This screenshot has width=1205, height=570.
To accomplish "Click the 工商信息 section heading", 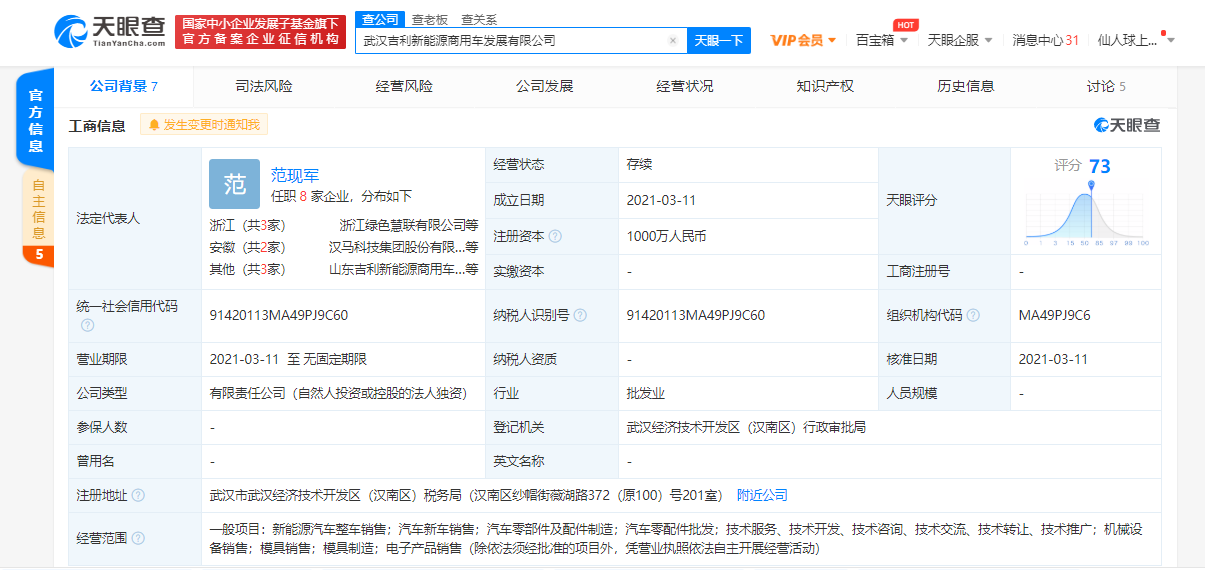I will tap(97, 126).
